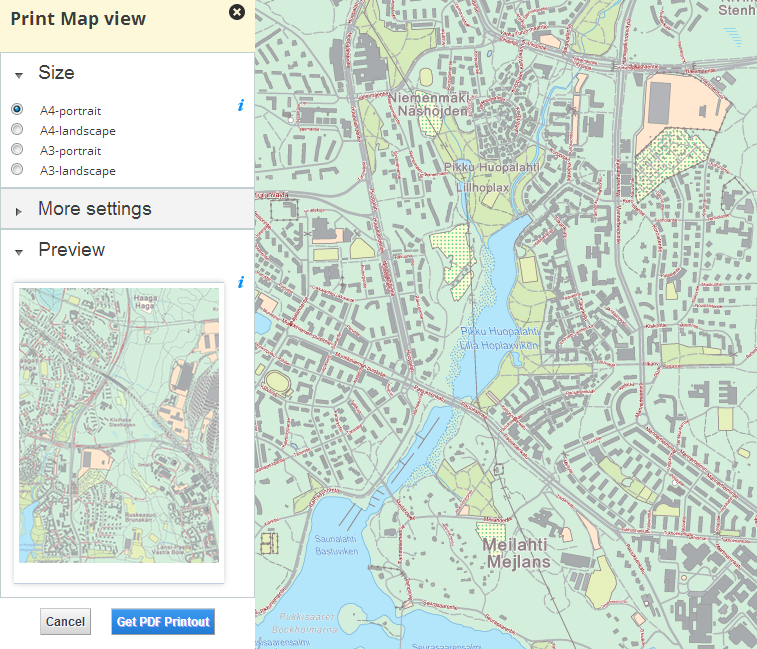
Task: Click the print preview map thumbnail
Action: point(118,425)
